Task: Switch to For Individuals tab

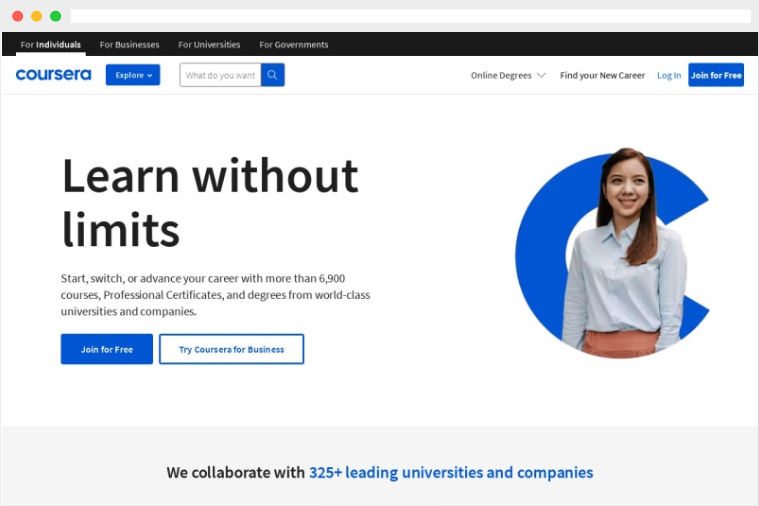Action: point(51,45)
